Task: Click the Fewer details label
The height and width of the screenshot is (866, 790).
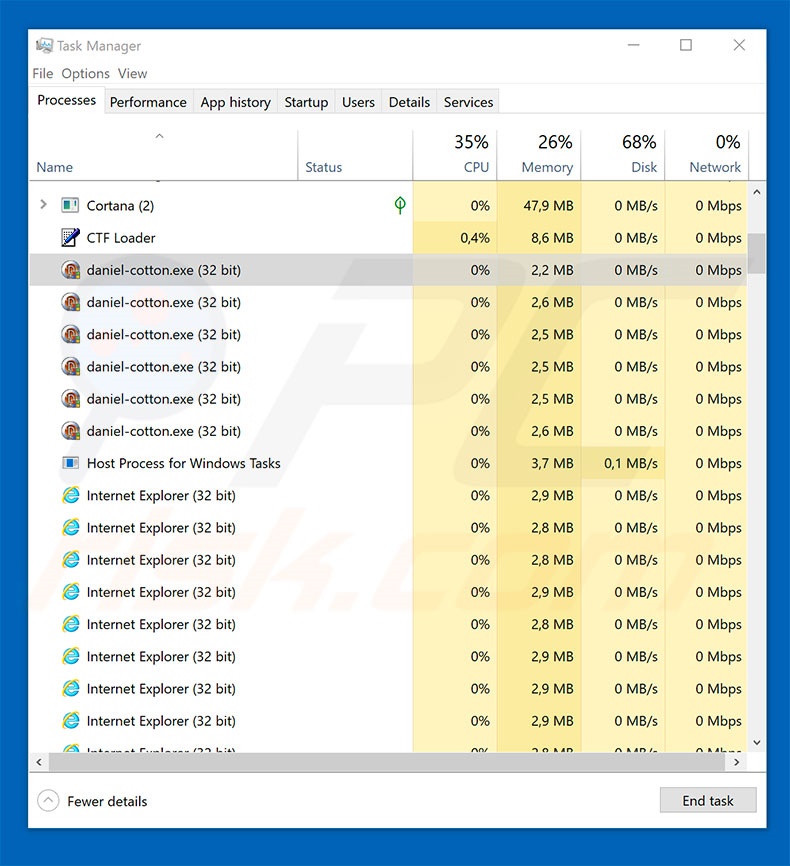Action: click(x=107, y=801)
